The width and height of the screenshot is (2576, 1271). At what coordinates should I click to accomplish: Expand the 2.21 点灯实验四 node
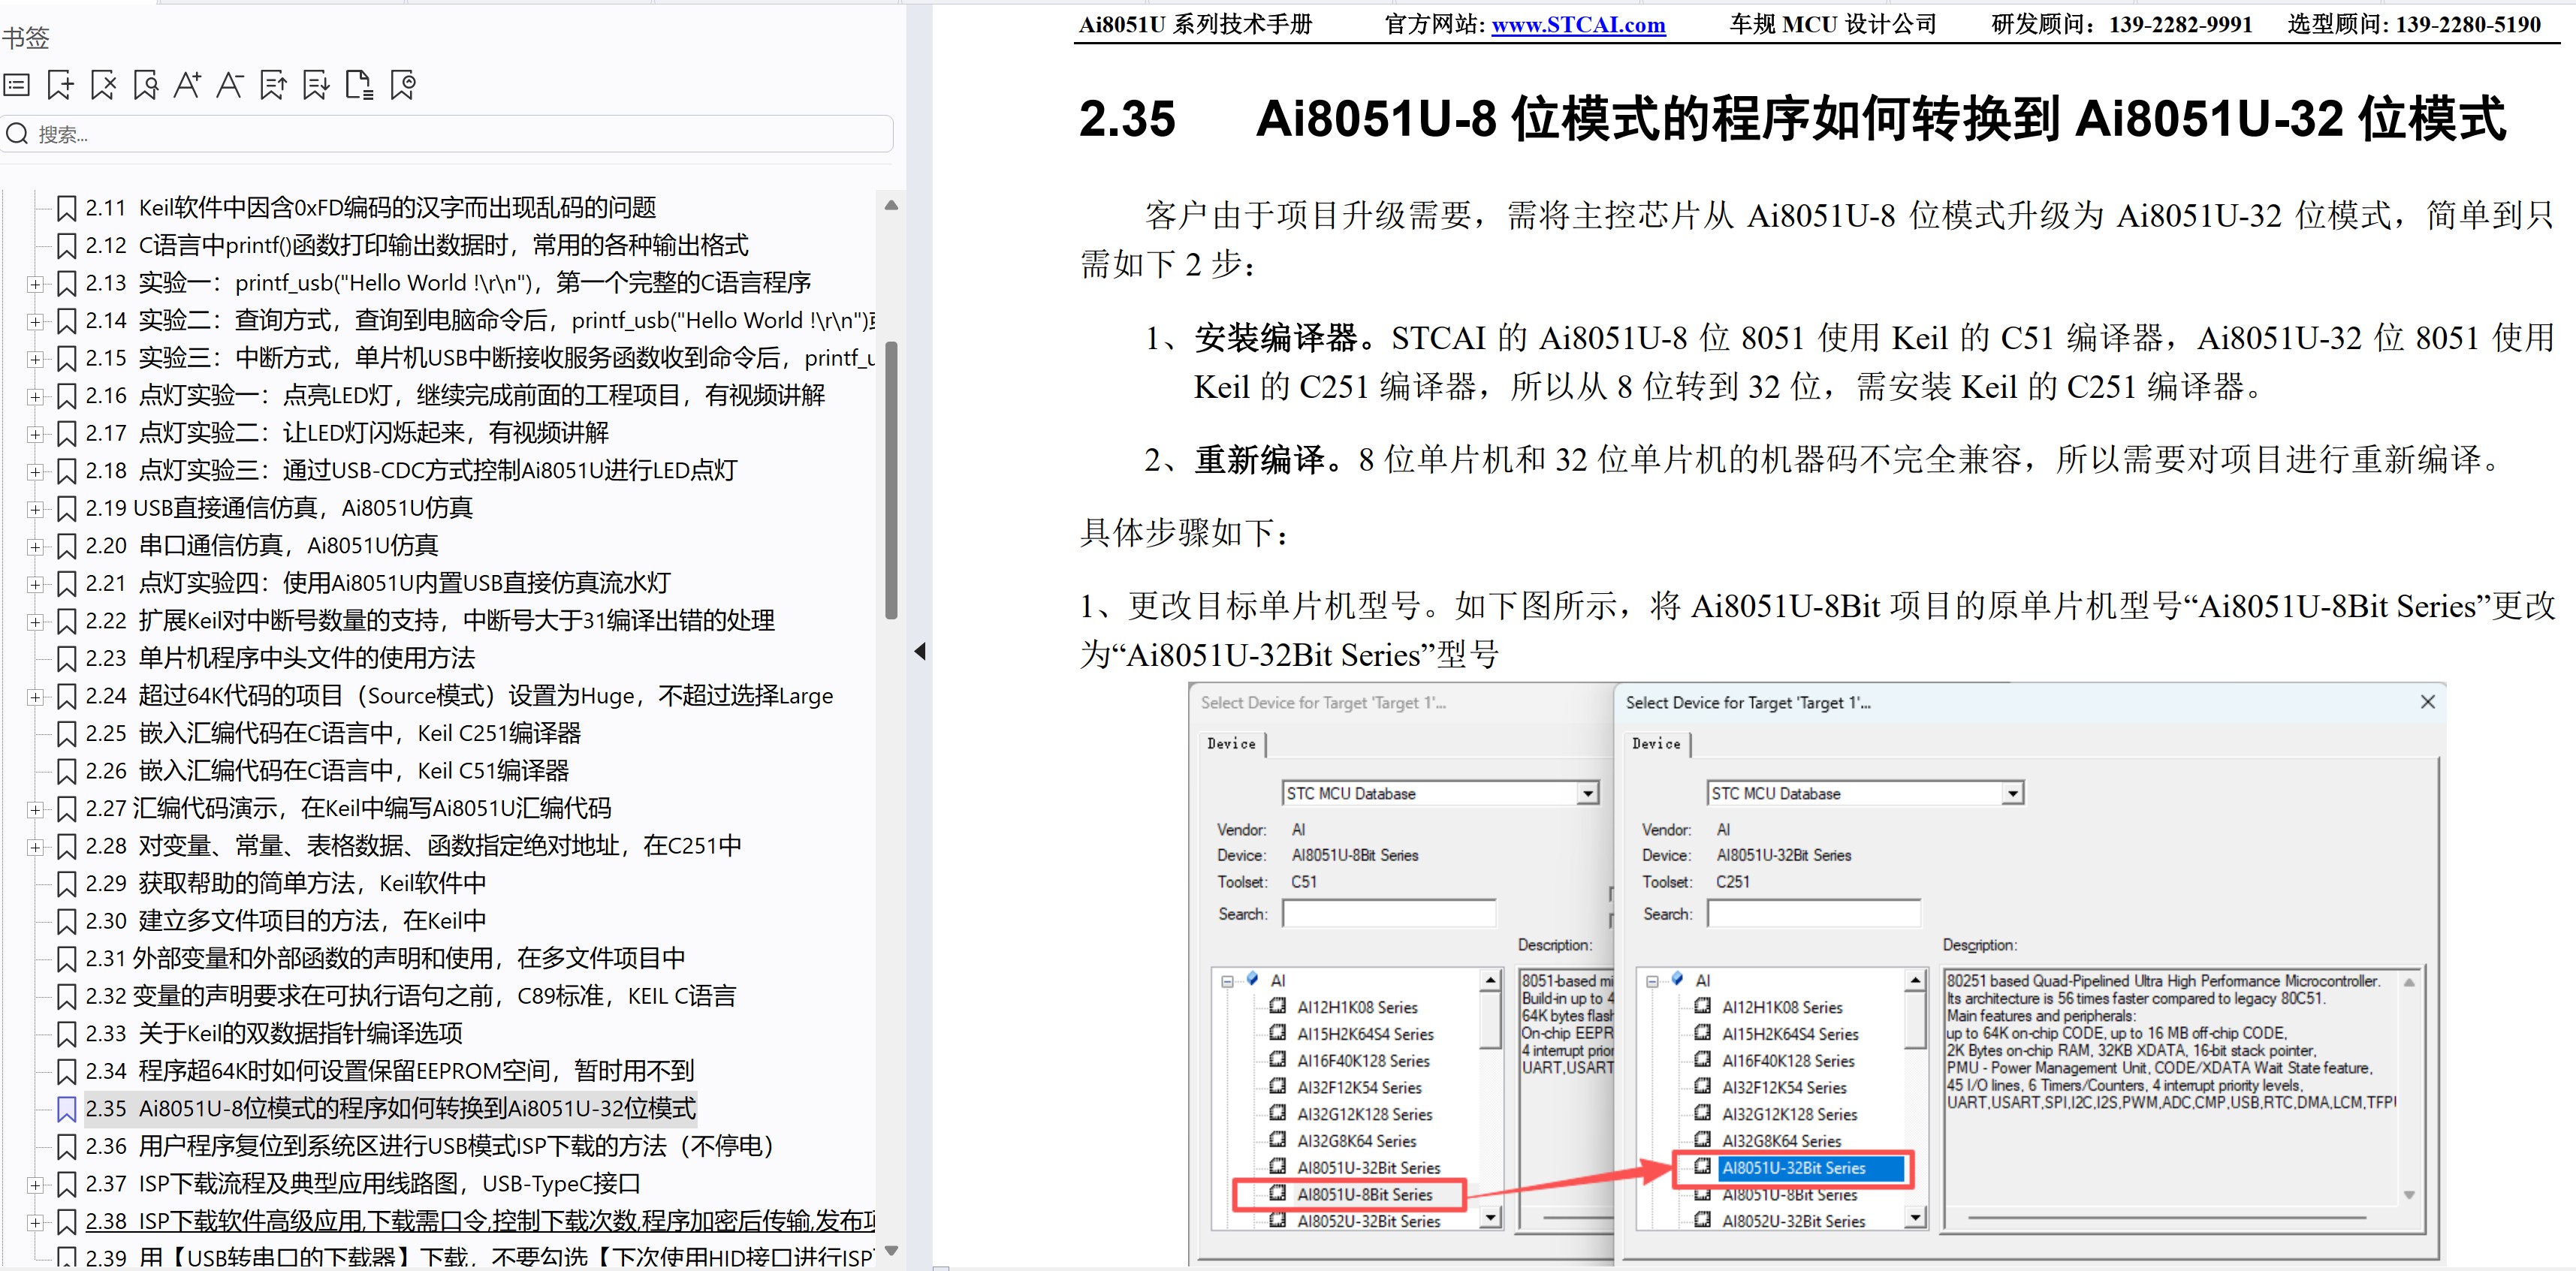click(36, 584)
